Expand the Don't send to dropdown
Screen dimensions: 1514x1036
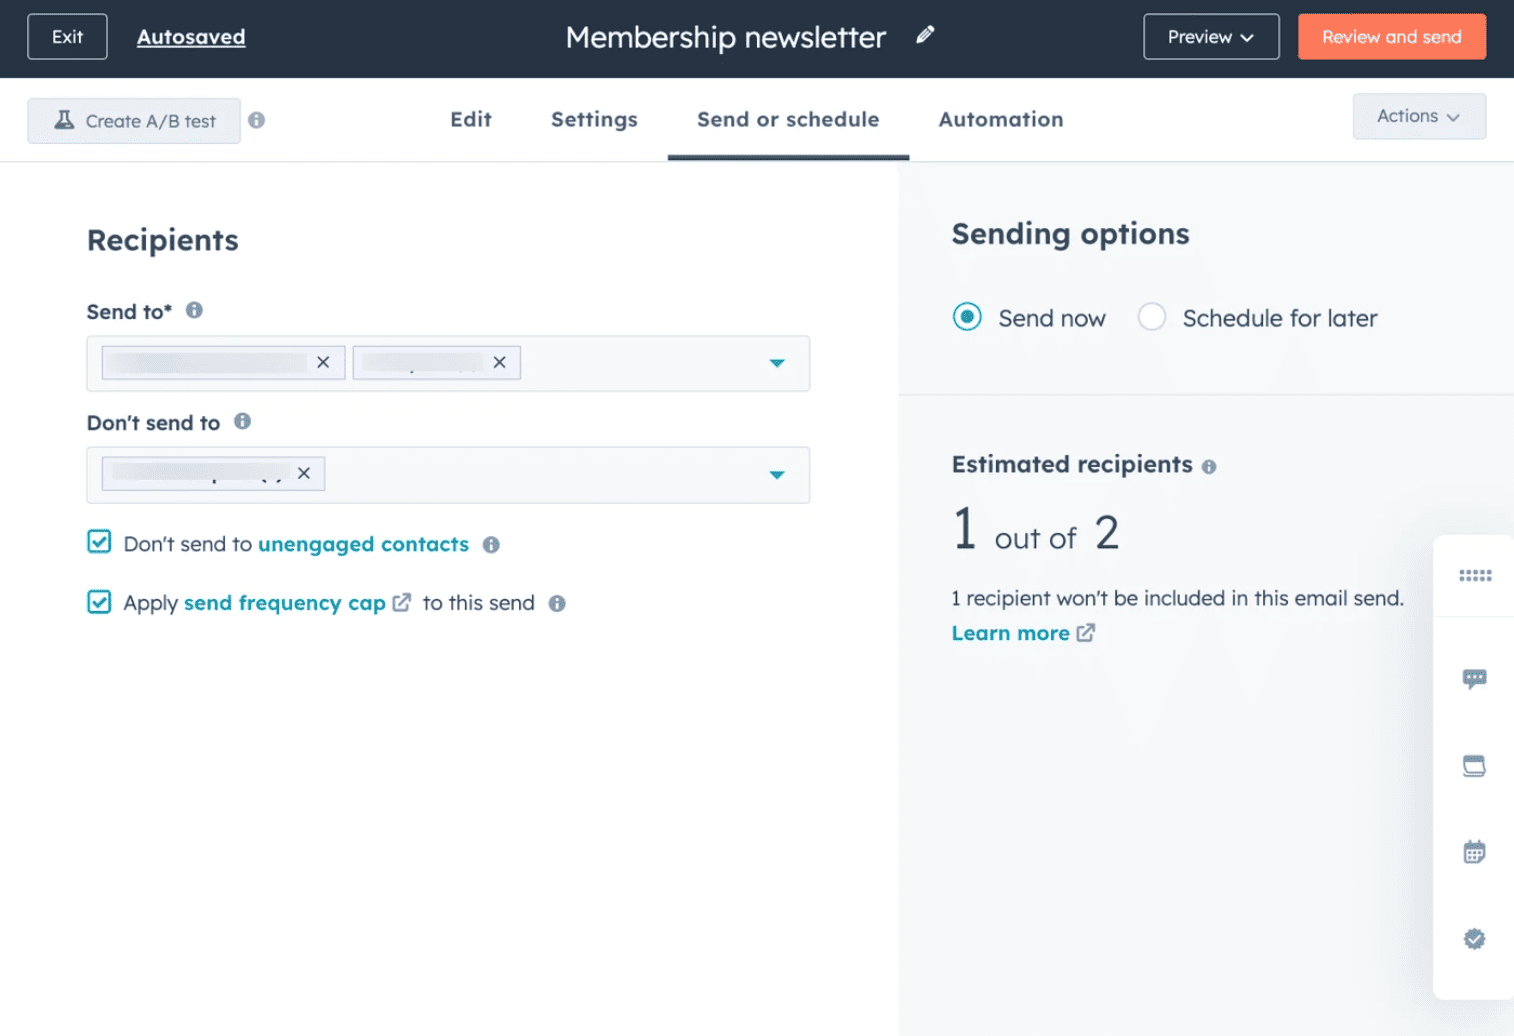coord(777,475)
